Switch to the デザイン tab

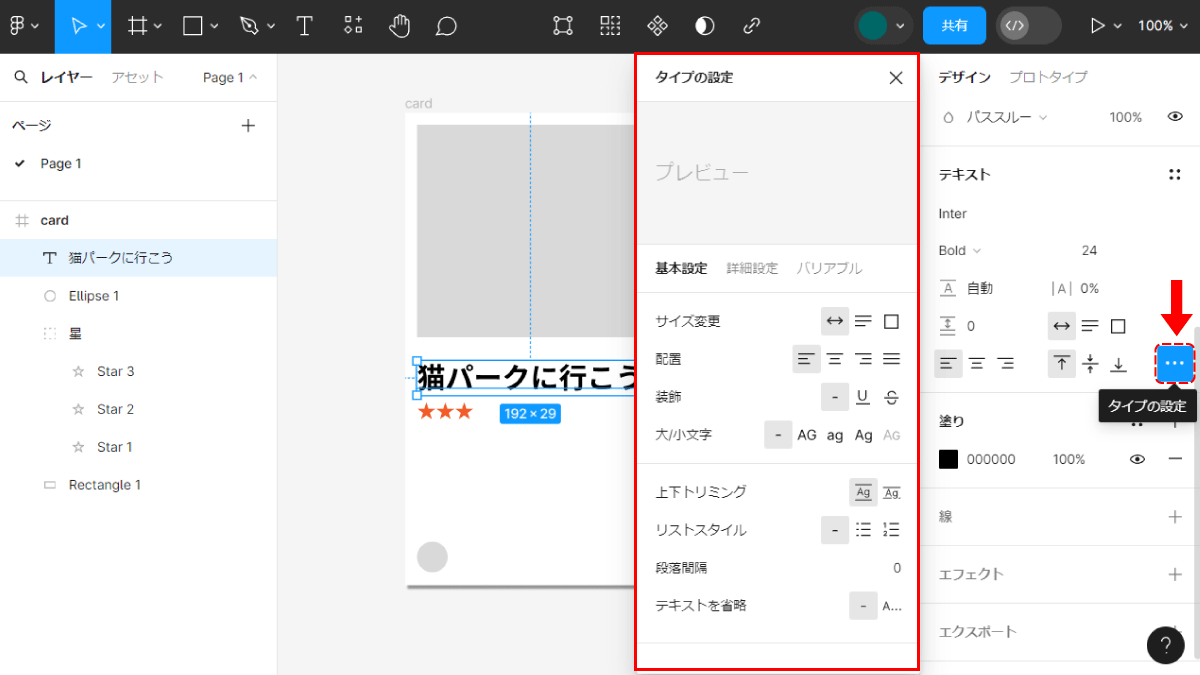pyautogui.click(x=964, y=77)
